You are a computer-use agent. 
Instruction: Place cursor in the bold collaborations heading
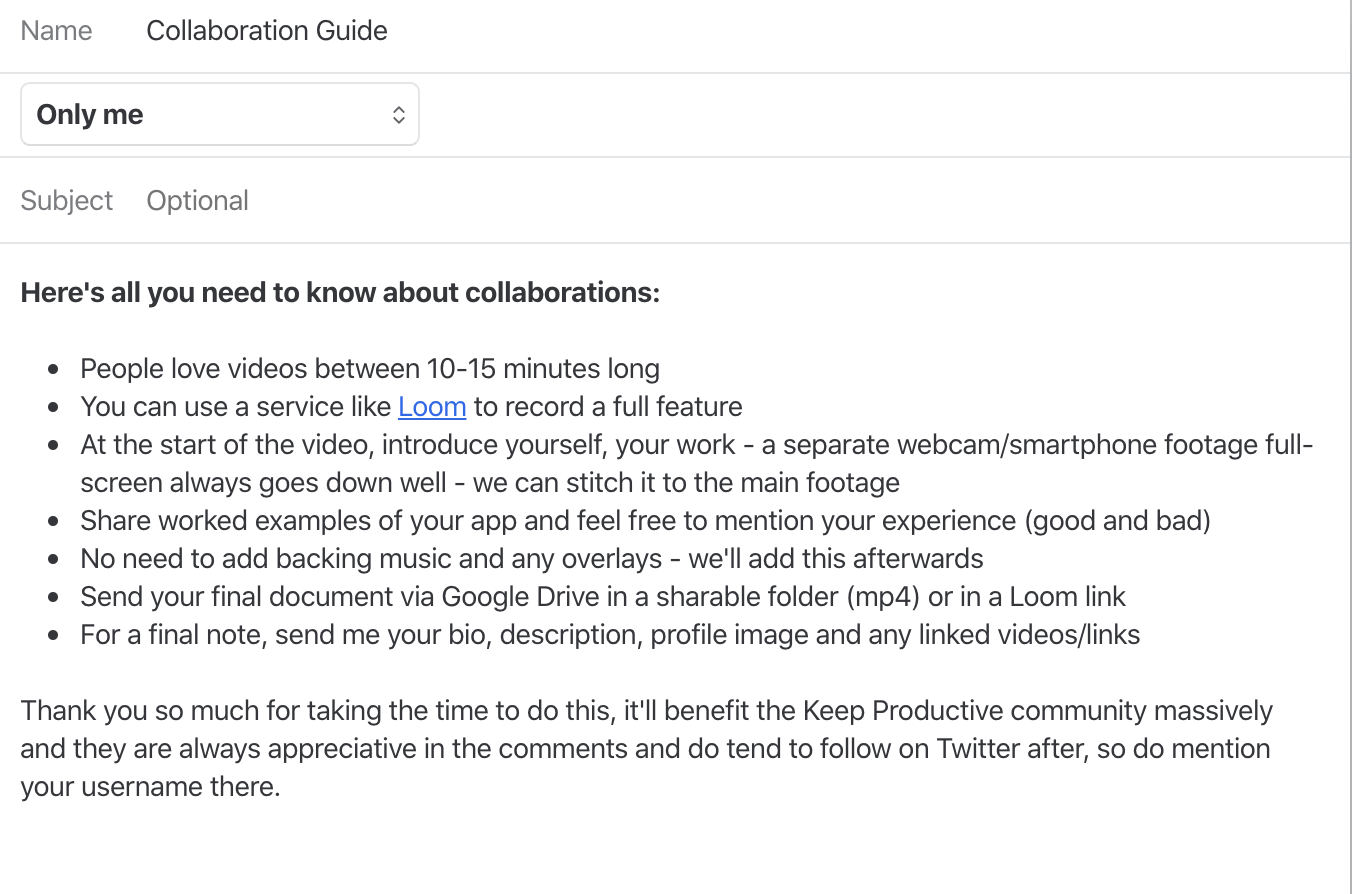coord(340,293)
